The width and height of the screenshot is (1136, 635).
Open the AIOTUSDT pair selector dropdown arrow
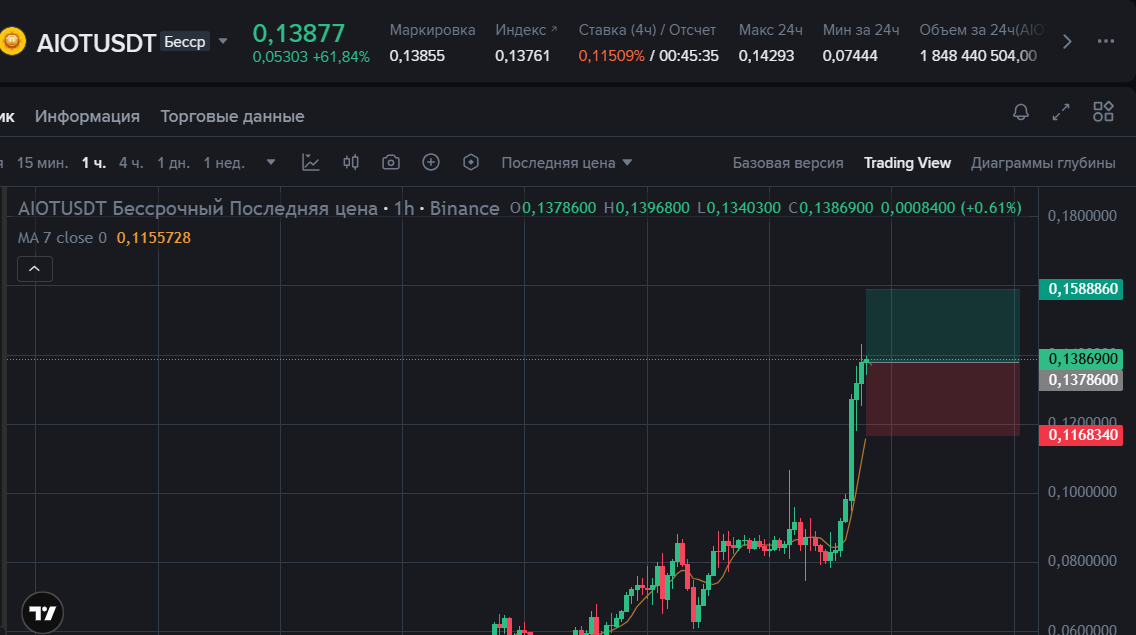coord(223,41)
